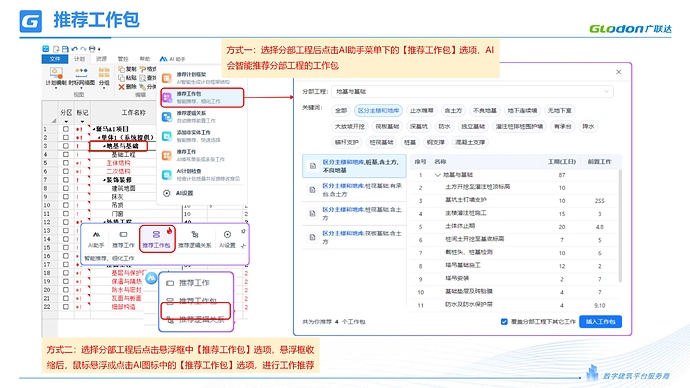Click the print icon in quick access bar
Viewport: 690px width, 388px height.
92,49
